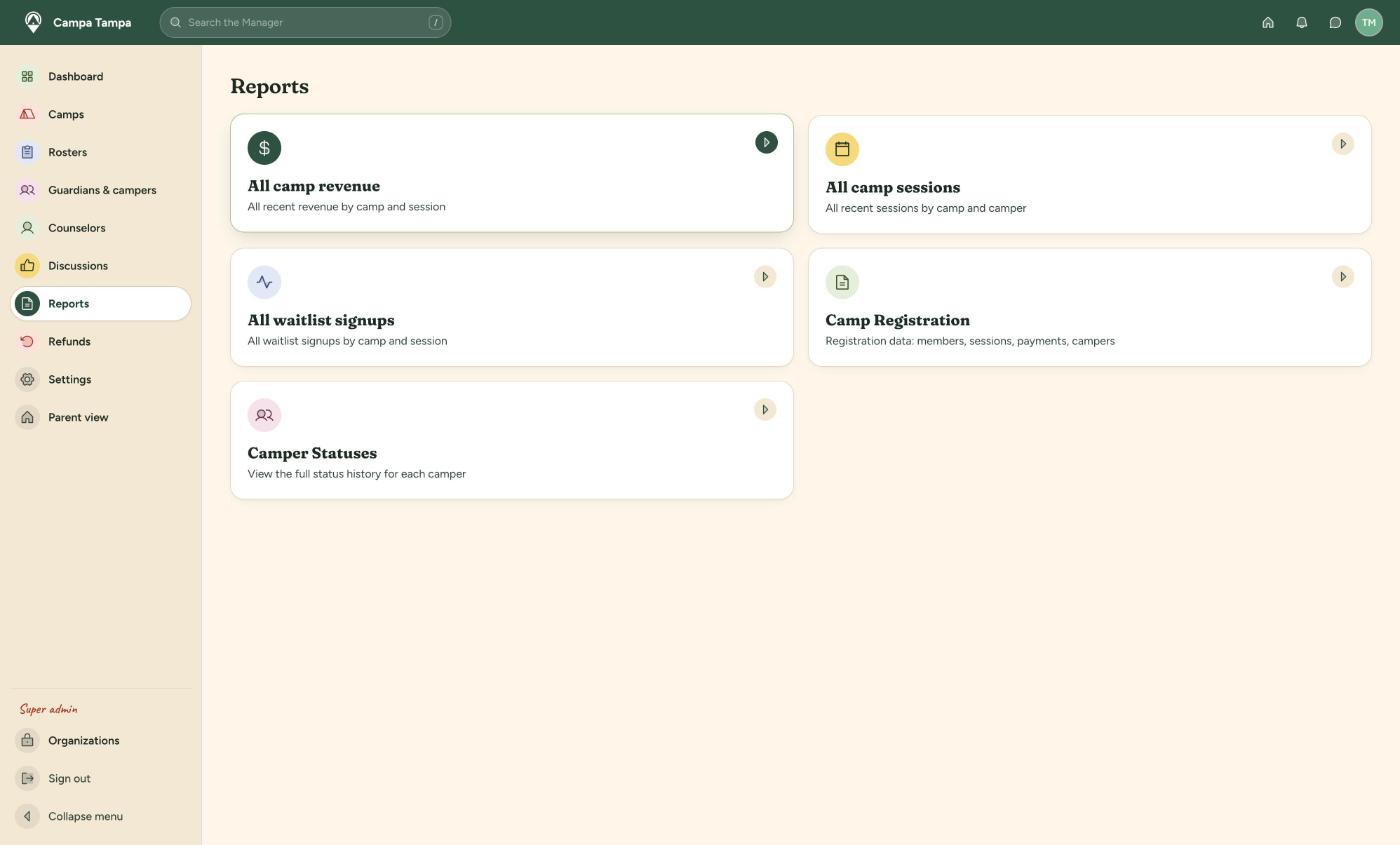1400x845 pixels.
Task: Open Rosters in sidebar
Action: click(101, 153)
